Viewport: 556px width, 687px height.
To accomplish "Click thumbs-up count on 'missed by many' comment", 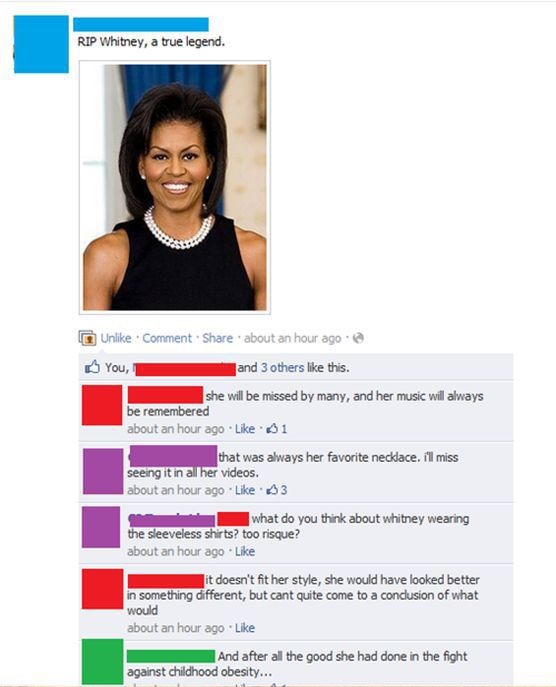I will tap(277, 429).
